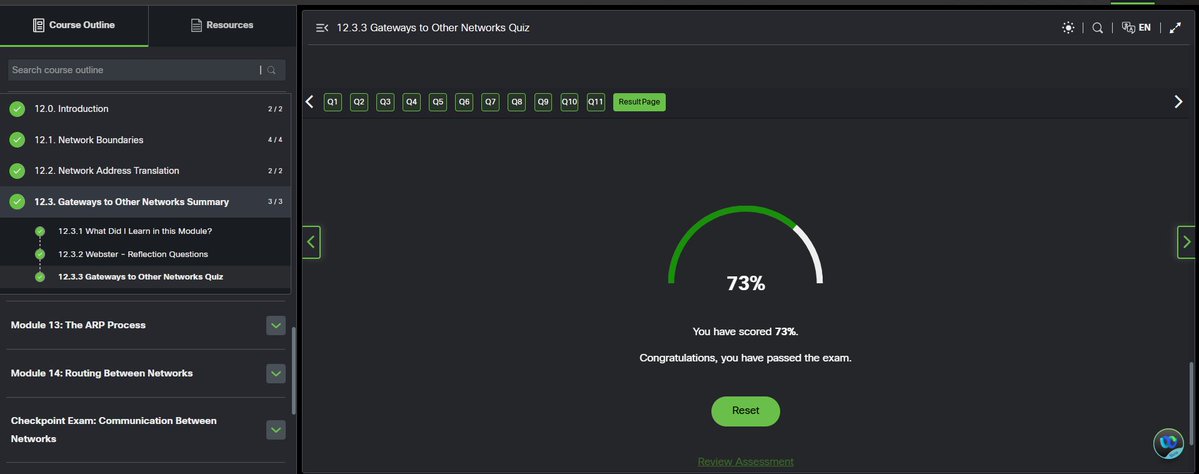Open the Review Assessment link
Viewport: 1199px width, 474px height.
[746, 462]
